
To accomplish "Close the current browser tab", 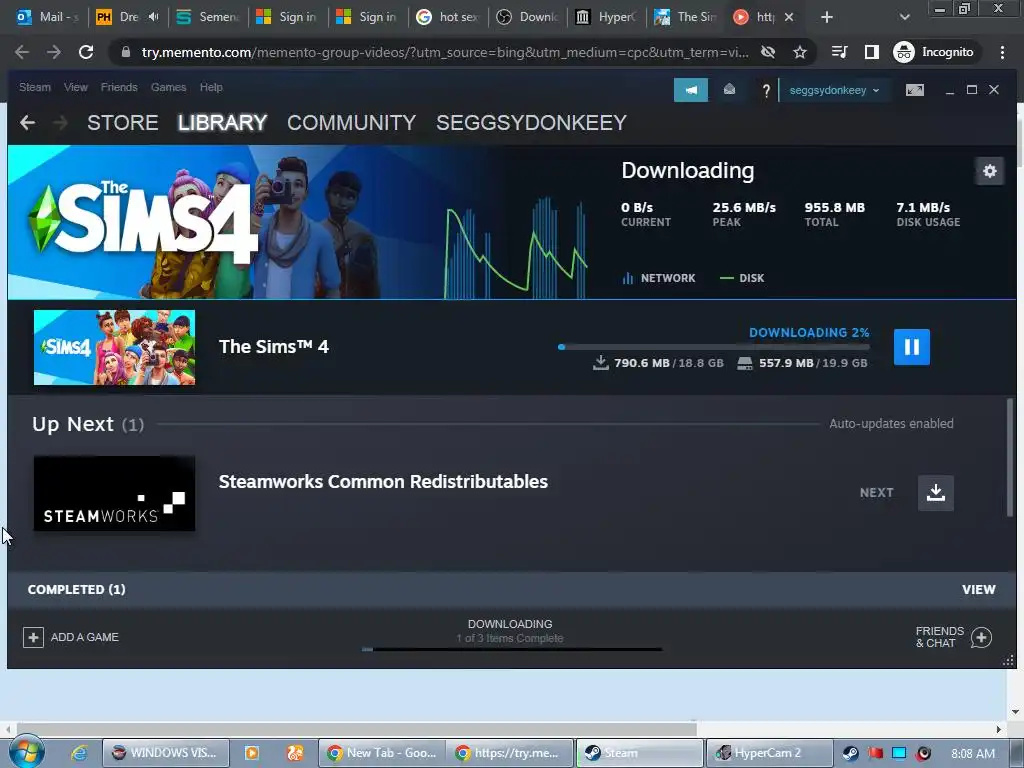I will pos(789,17).
